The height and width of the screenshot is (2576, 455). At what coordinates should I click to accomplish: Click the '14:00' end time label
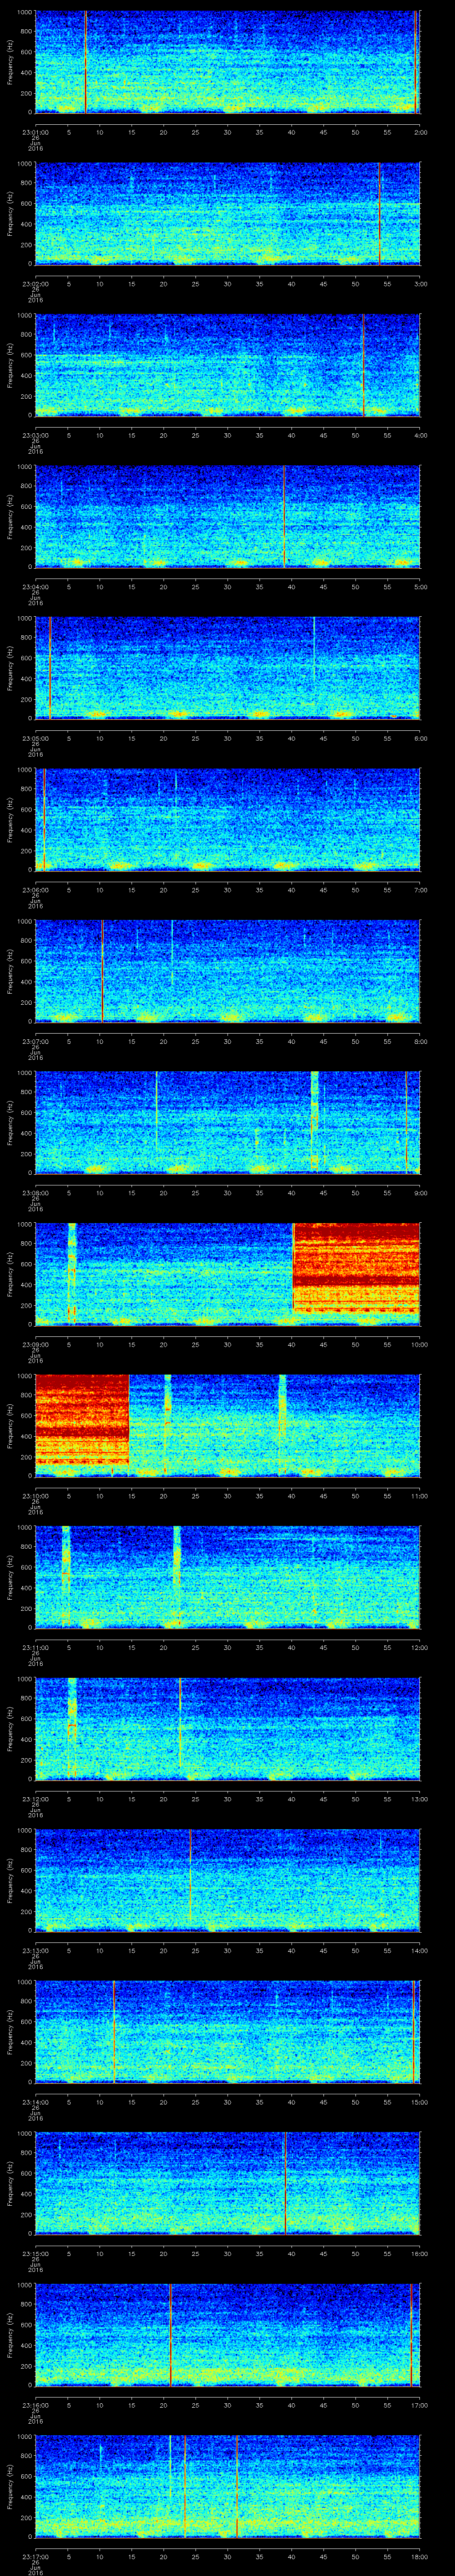419,1950
